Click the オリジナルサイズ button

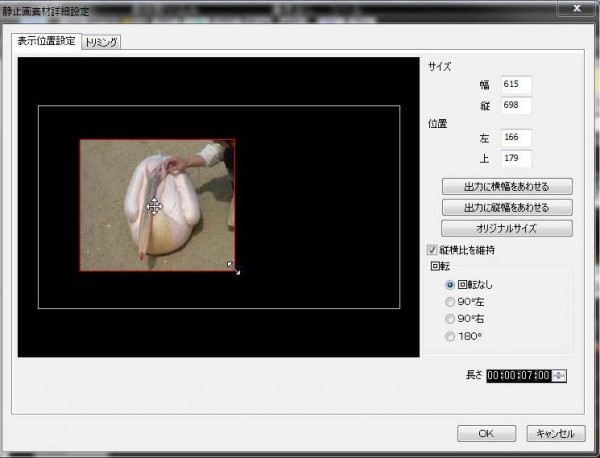click(507, 228)
